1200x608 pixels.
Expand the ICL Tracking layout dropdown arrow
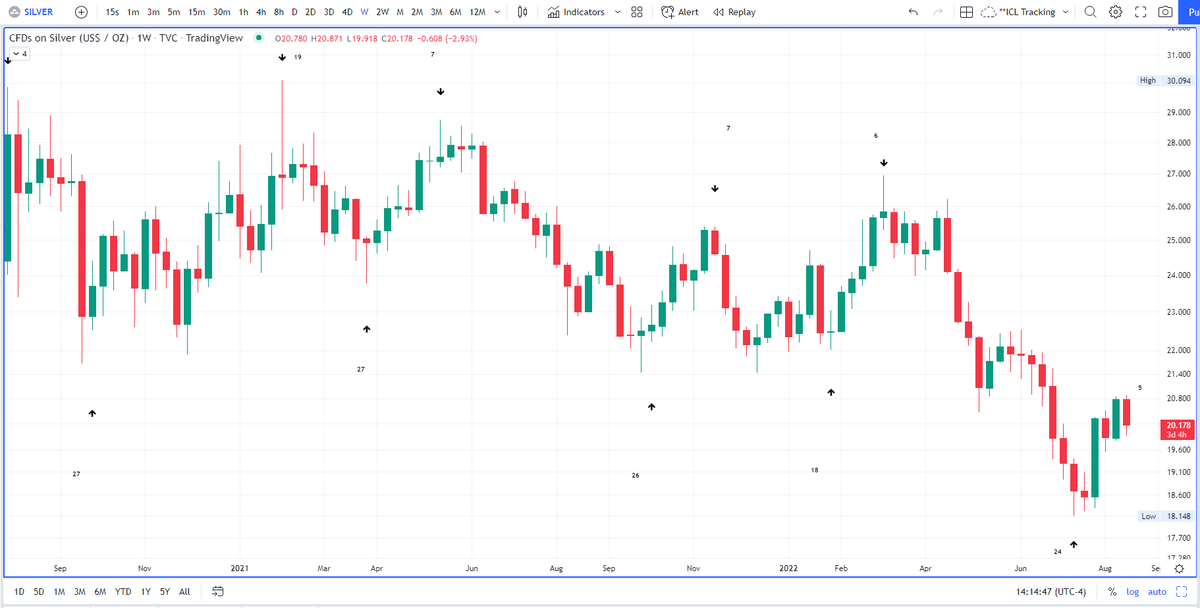1065,12
